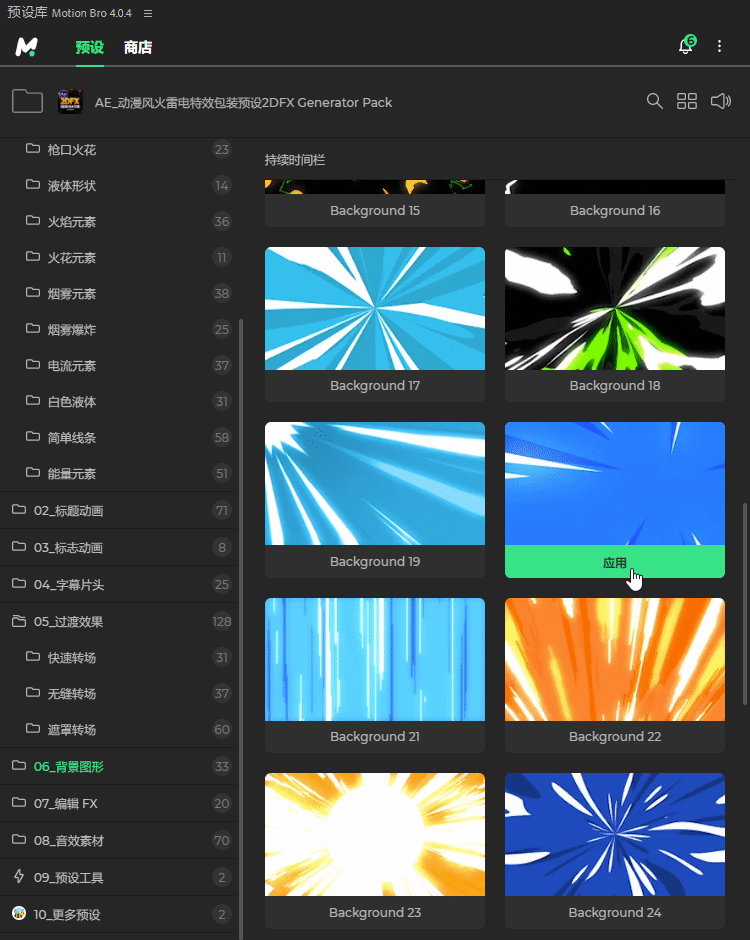Select the Background 22 preset thumbnail
This screenshot has height=940, width=750.
(x=615, y=659)
